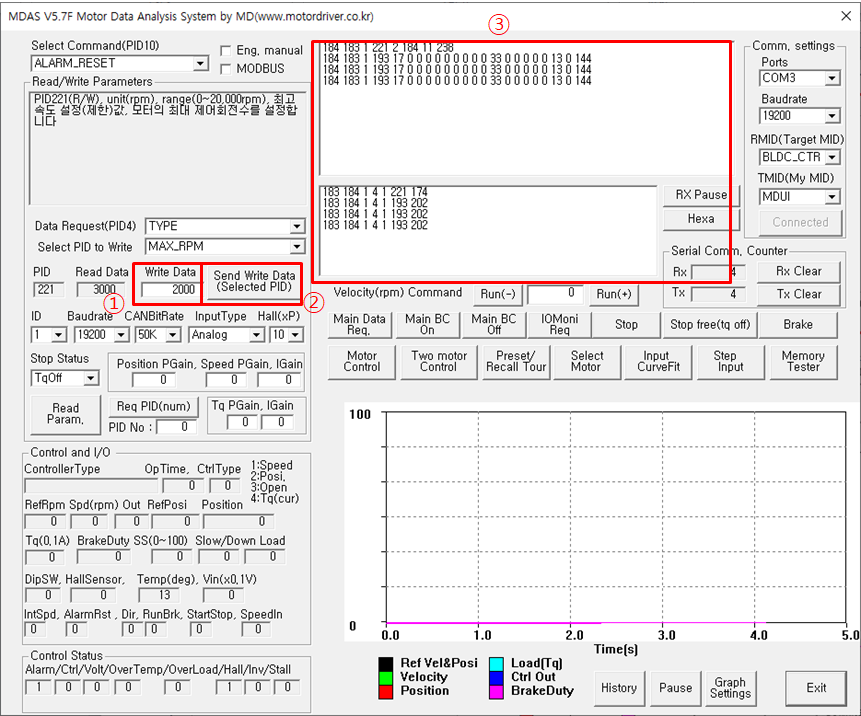Click the Main Data Req. button
The image size is (861, 716).
point(359,325)
